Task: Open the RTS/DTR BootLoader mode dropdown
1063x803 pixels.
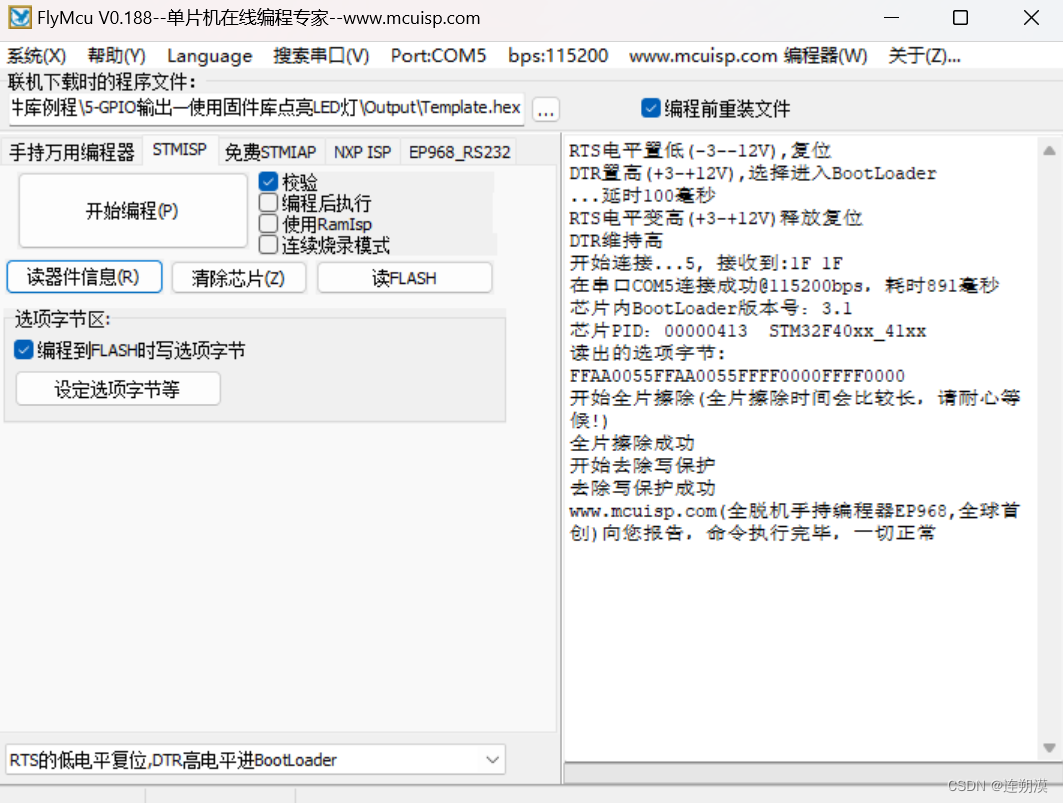Action: point(491,760)
